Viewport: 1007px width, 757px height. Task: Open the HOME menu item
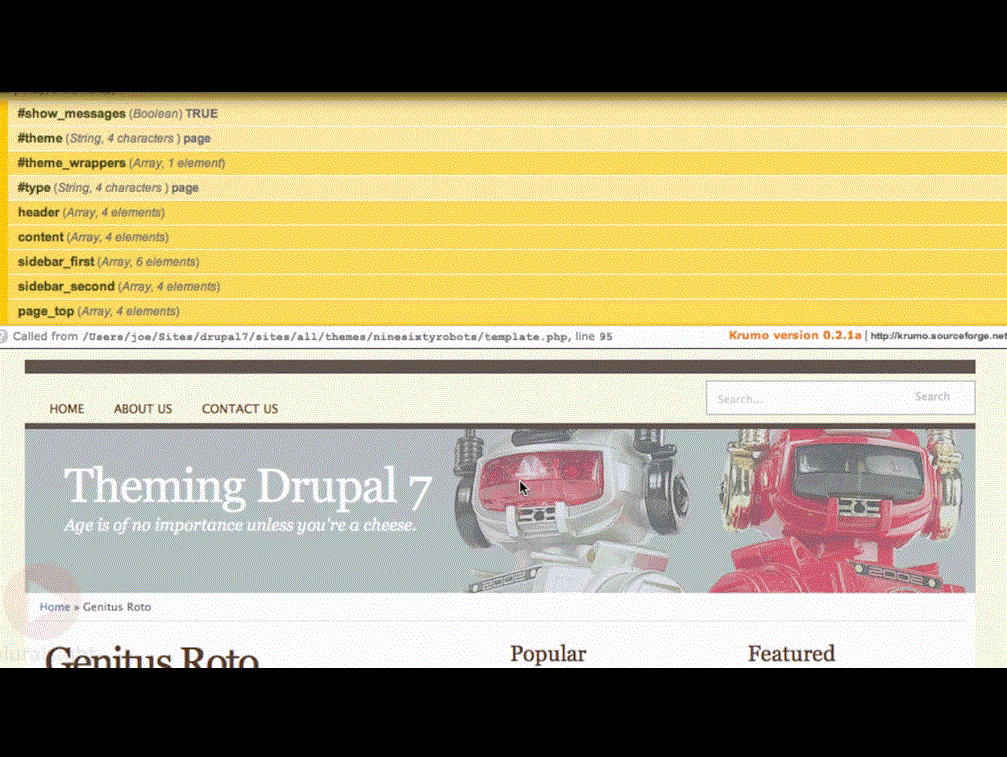click(67, 409)
